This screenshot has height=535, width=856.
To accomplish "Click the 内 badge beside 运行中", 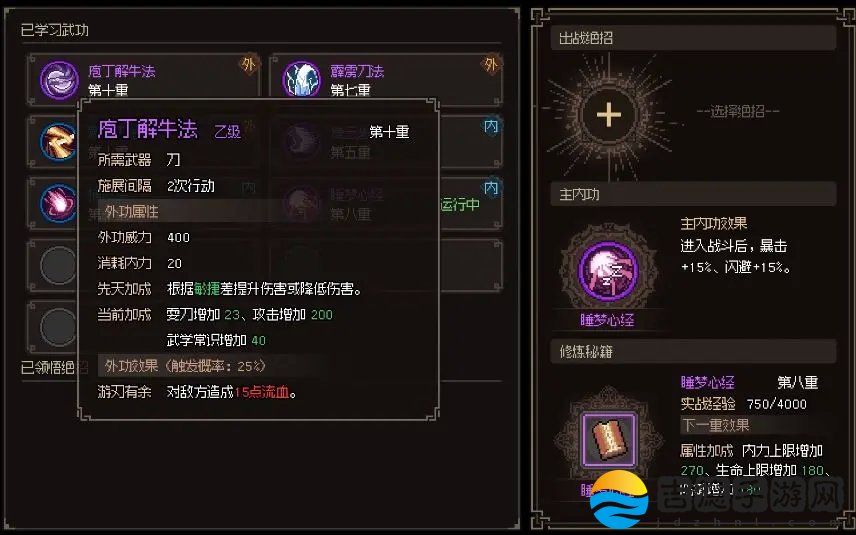I will 491,188.
